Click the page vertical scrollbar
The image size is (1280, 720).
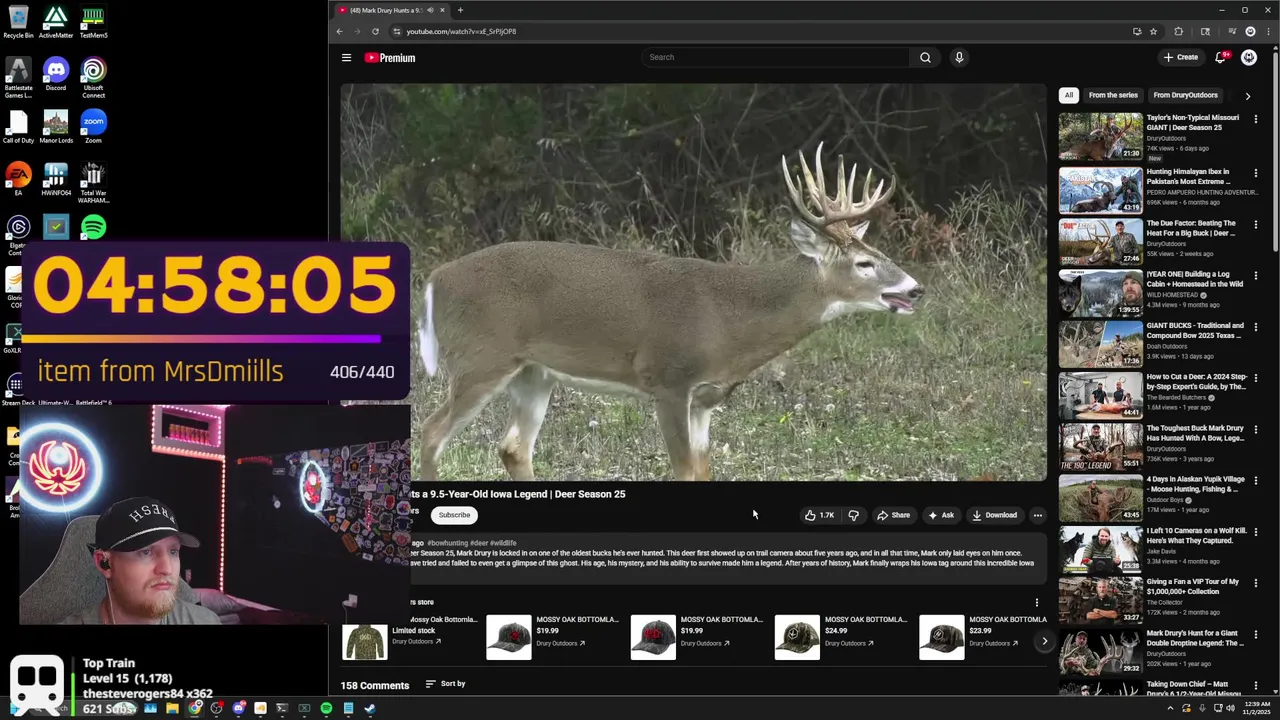(x=1275, y=150)
